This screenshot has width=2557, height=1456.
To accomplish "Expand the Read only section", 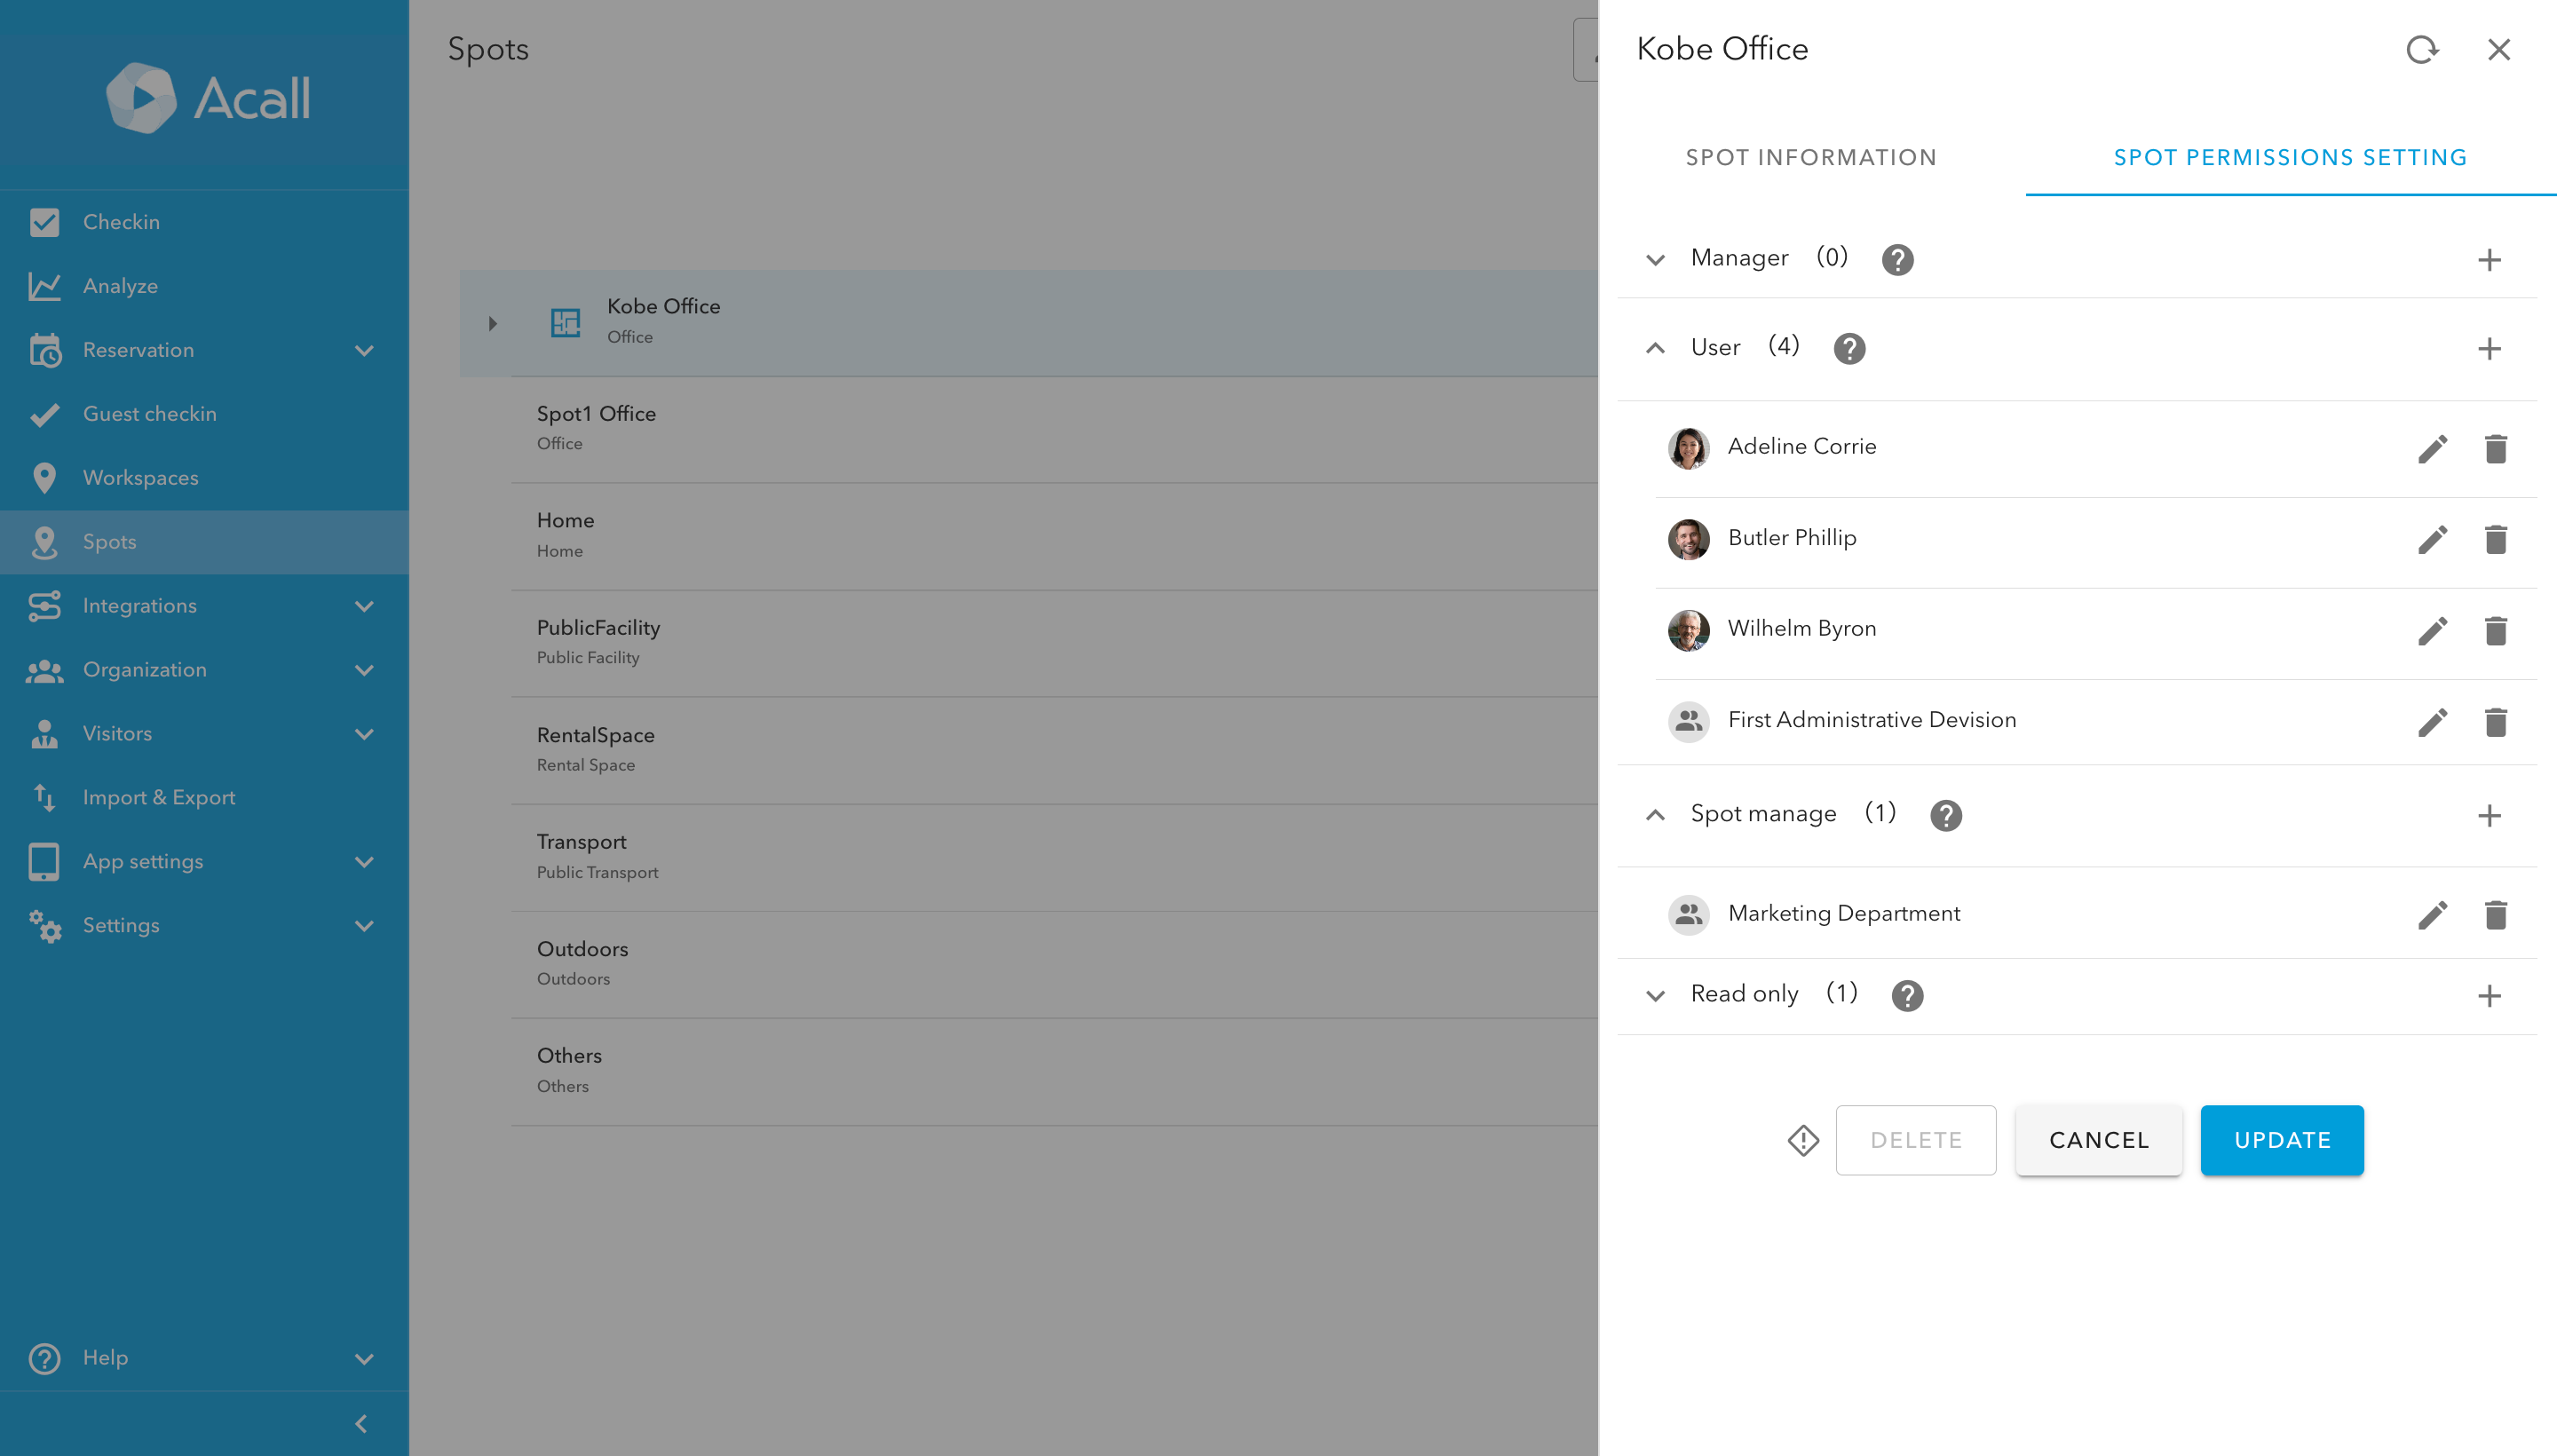I will point(1654,995).
